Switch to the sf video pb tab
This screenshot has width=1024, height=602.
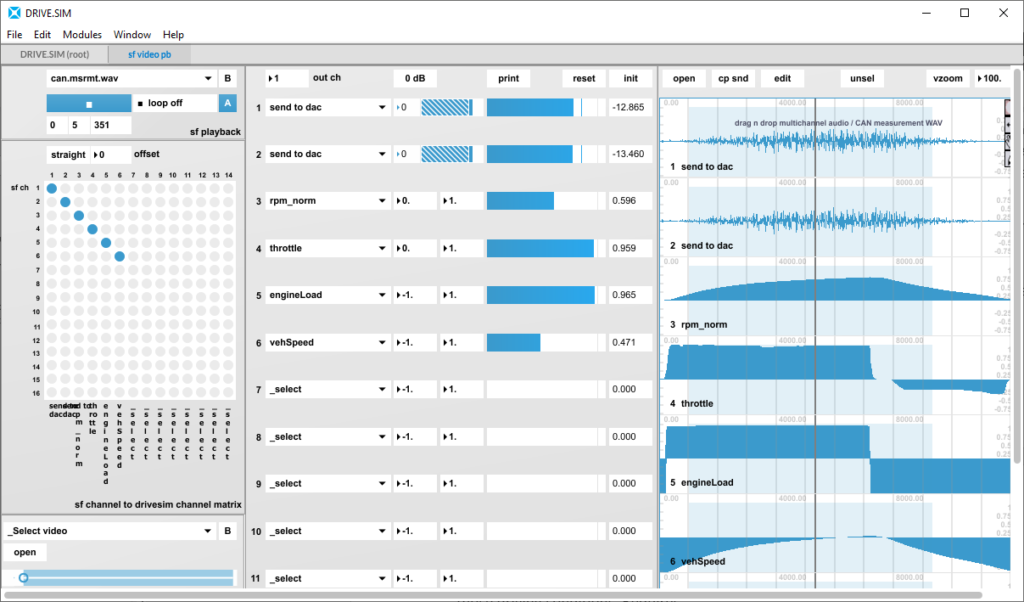pyautogui.click(x=150, y=55)
